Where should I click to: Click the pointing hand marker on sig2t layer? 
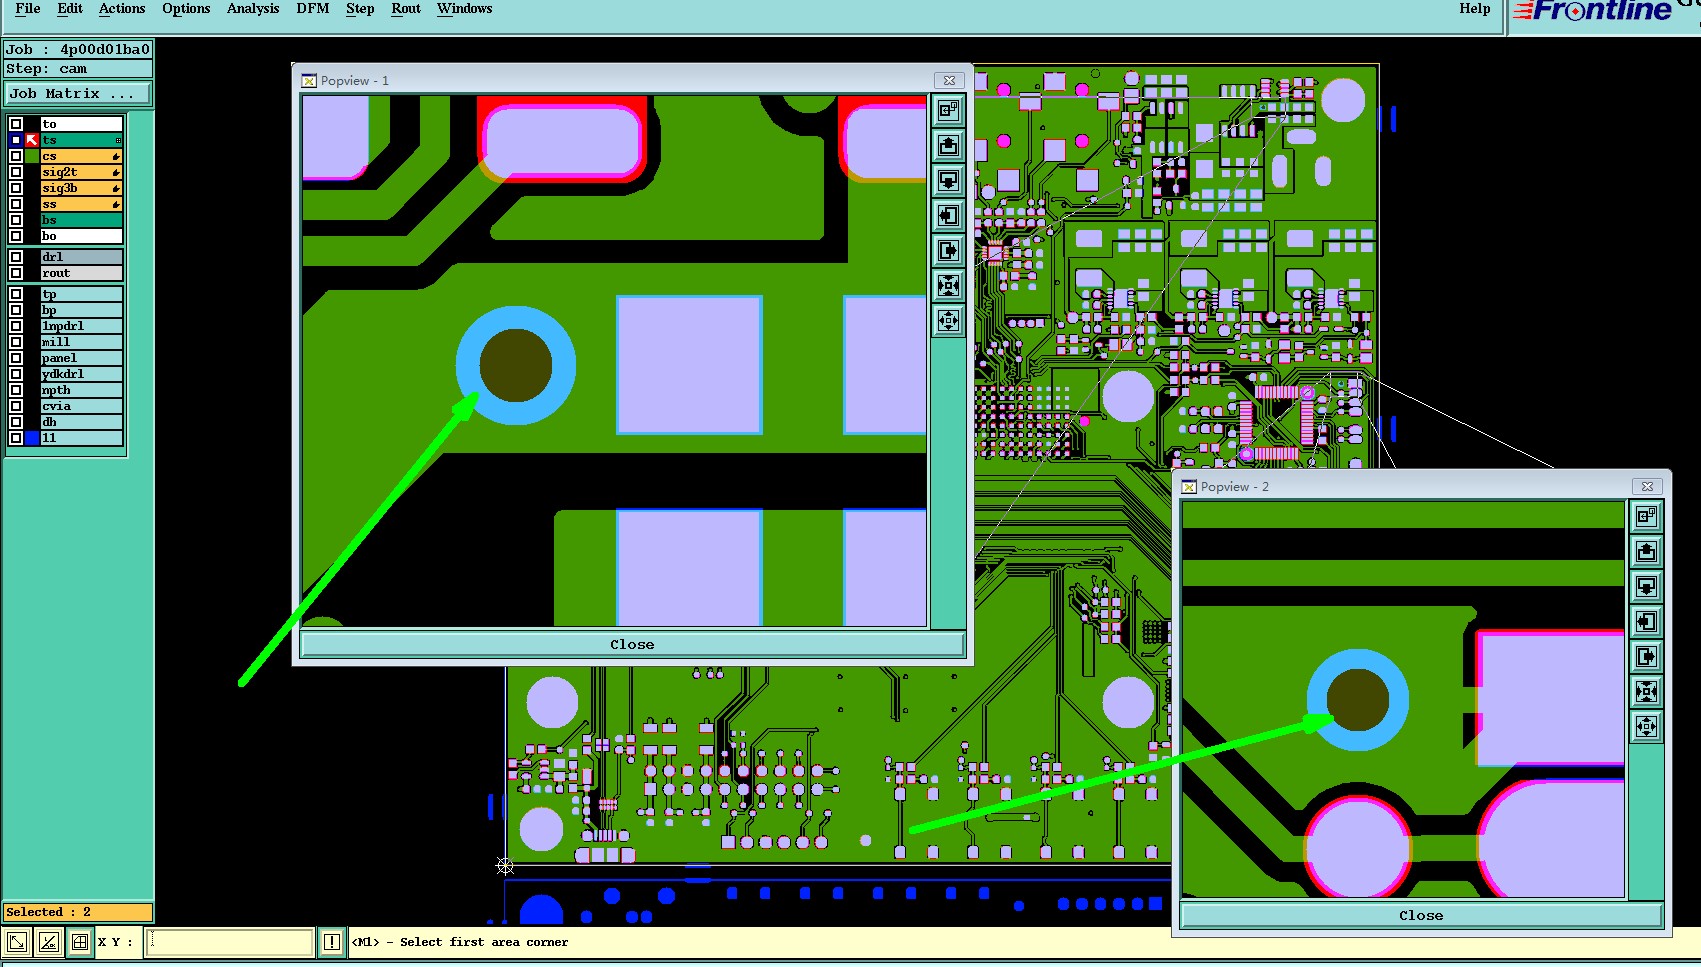116,172
